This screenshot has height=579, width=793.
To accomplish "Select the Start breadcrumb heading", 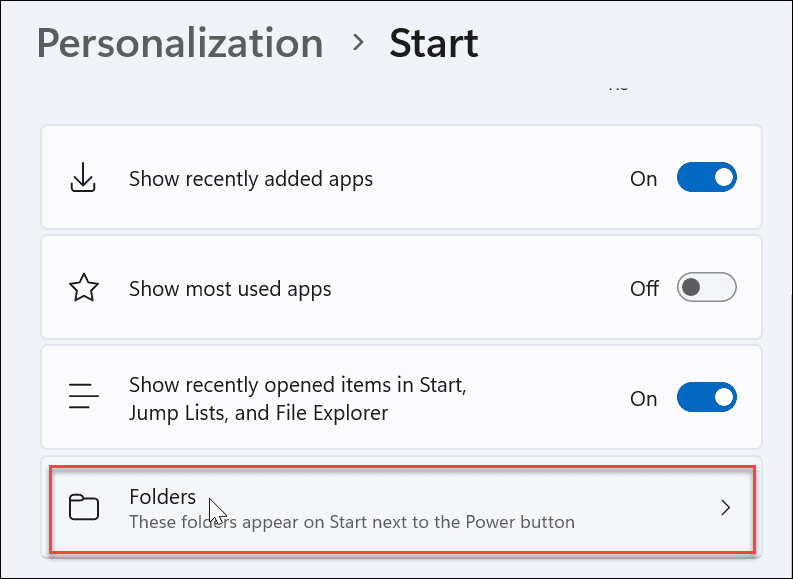I will [433, 44].
